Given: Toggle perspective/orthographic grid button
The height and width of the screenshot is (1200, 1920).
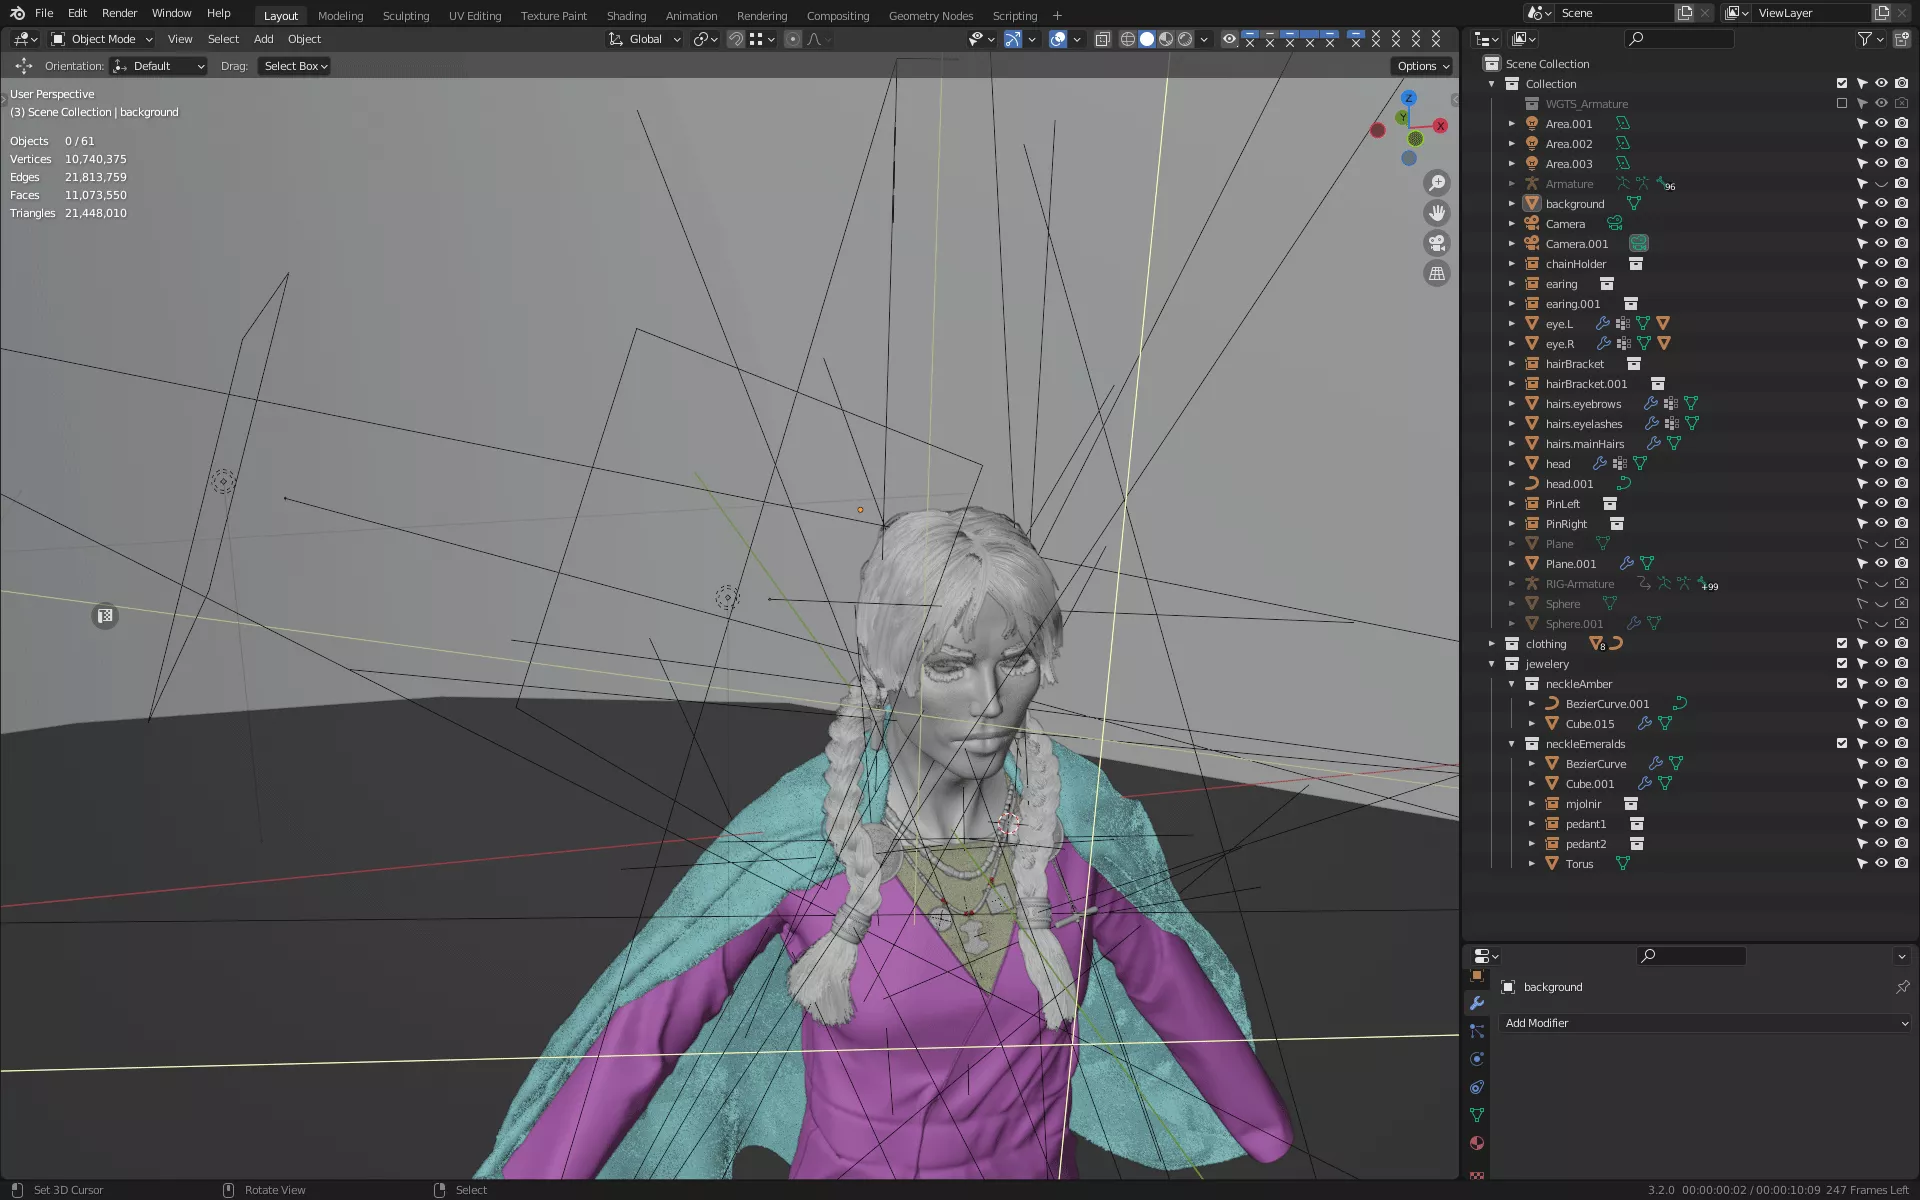Looking at the screenshot, I should [x=1437, y=273].
